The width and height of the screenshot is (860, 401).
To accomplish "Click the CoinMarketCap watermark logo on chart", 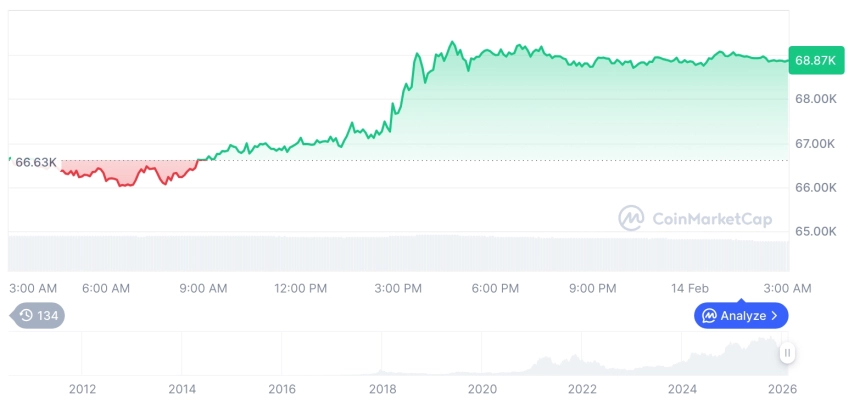I will pyautogui.click(x=631, y=217).
